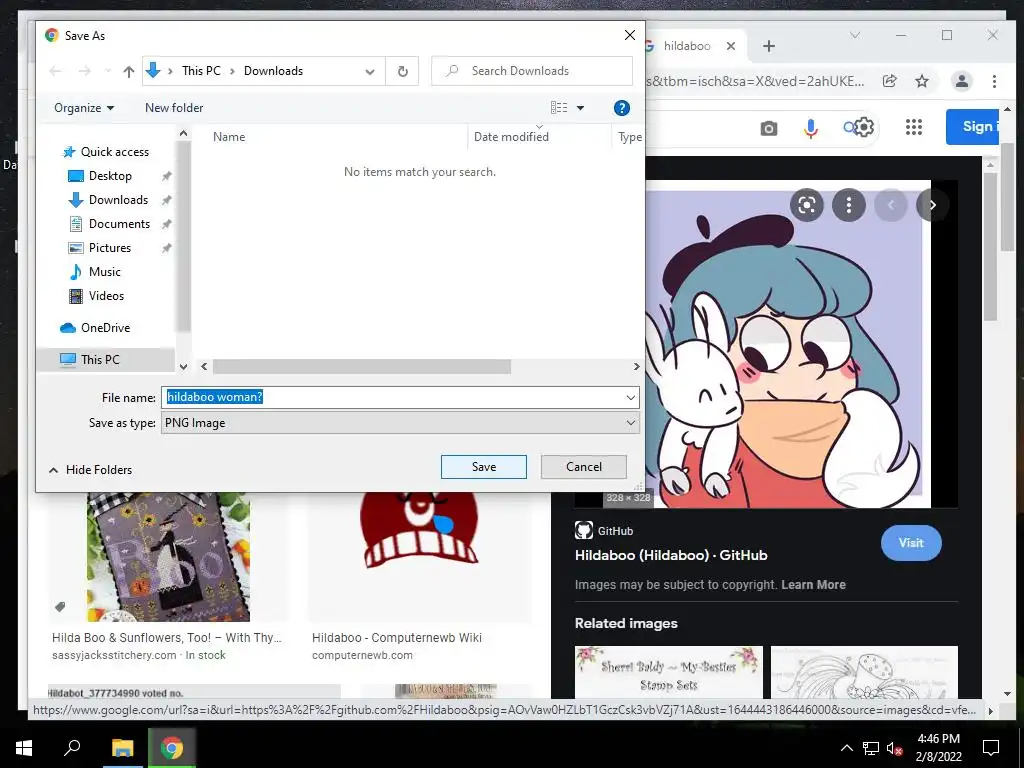
Task: Click the taskbar search magnifier icon
Action: pyautogui.click(x=72, y=747)
